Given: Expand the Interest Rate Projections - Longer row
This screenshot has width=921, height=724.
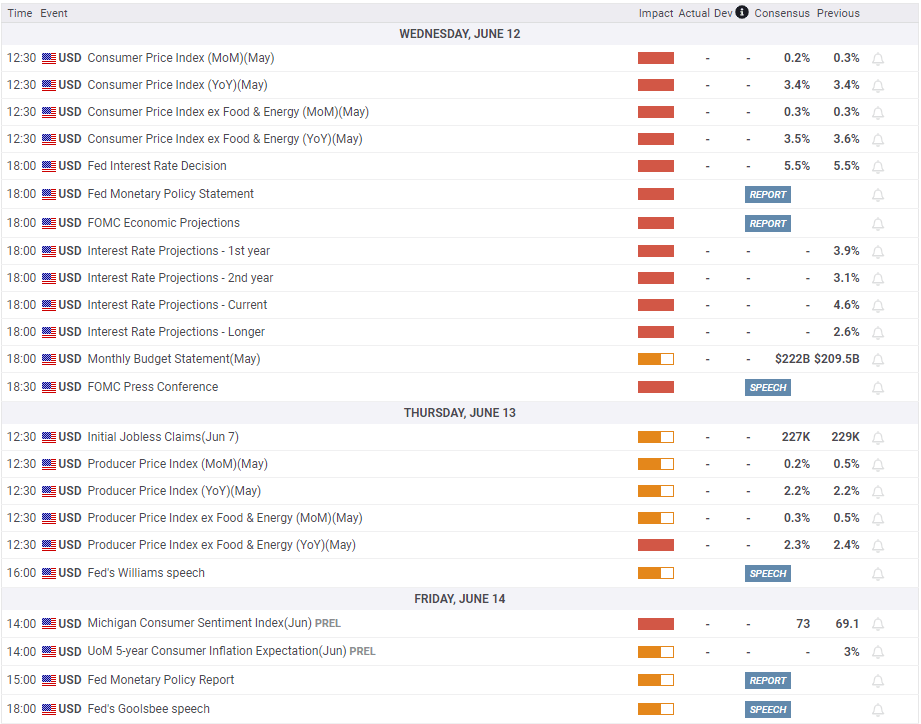Looking at the screenshot, I should tap(176, 332).
